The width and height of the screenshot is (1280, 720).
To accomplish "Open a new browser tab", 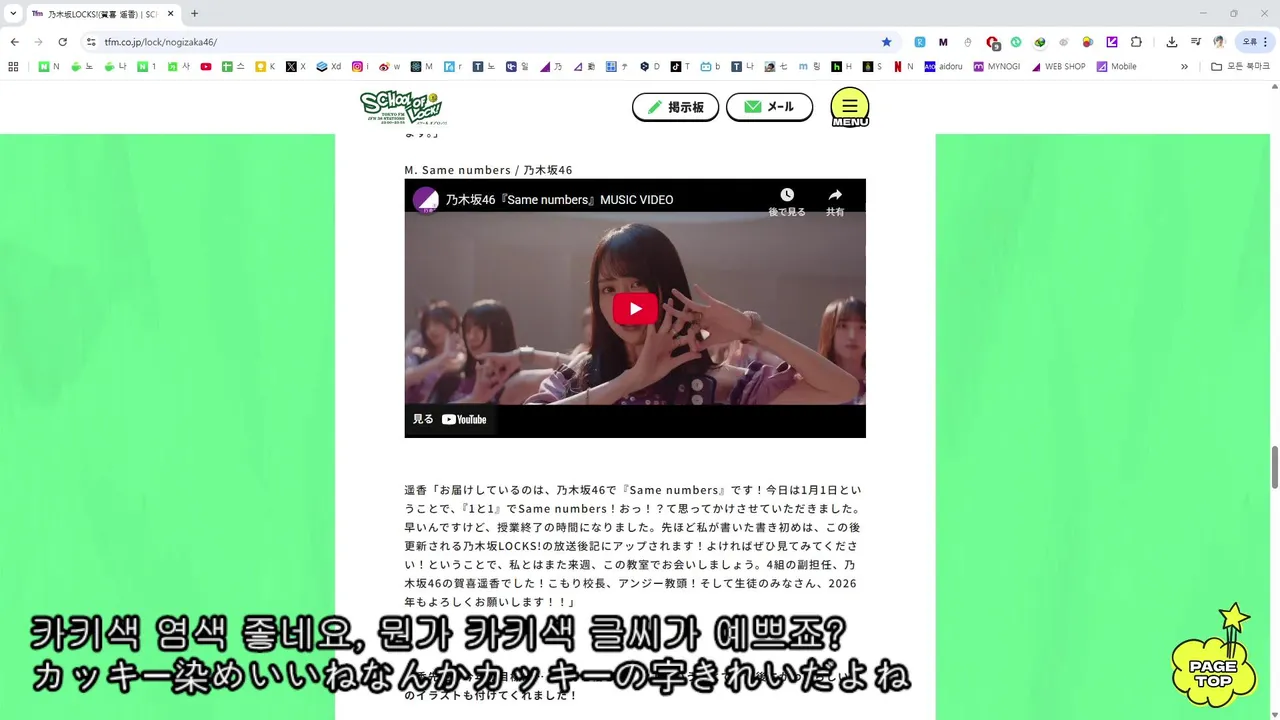I will pyautogui.click(x=194, y=14).
